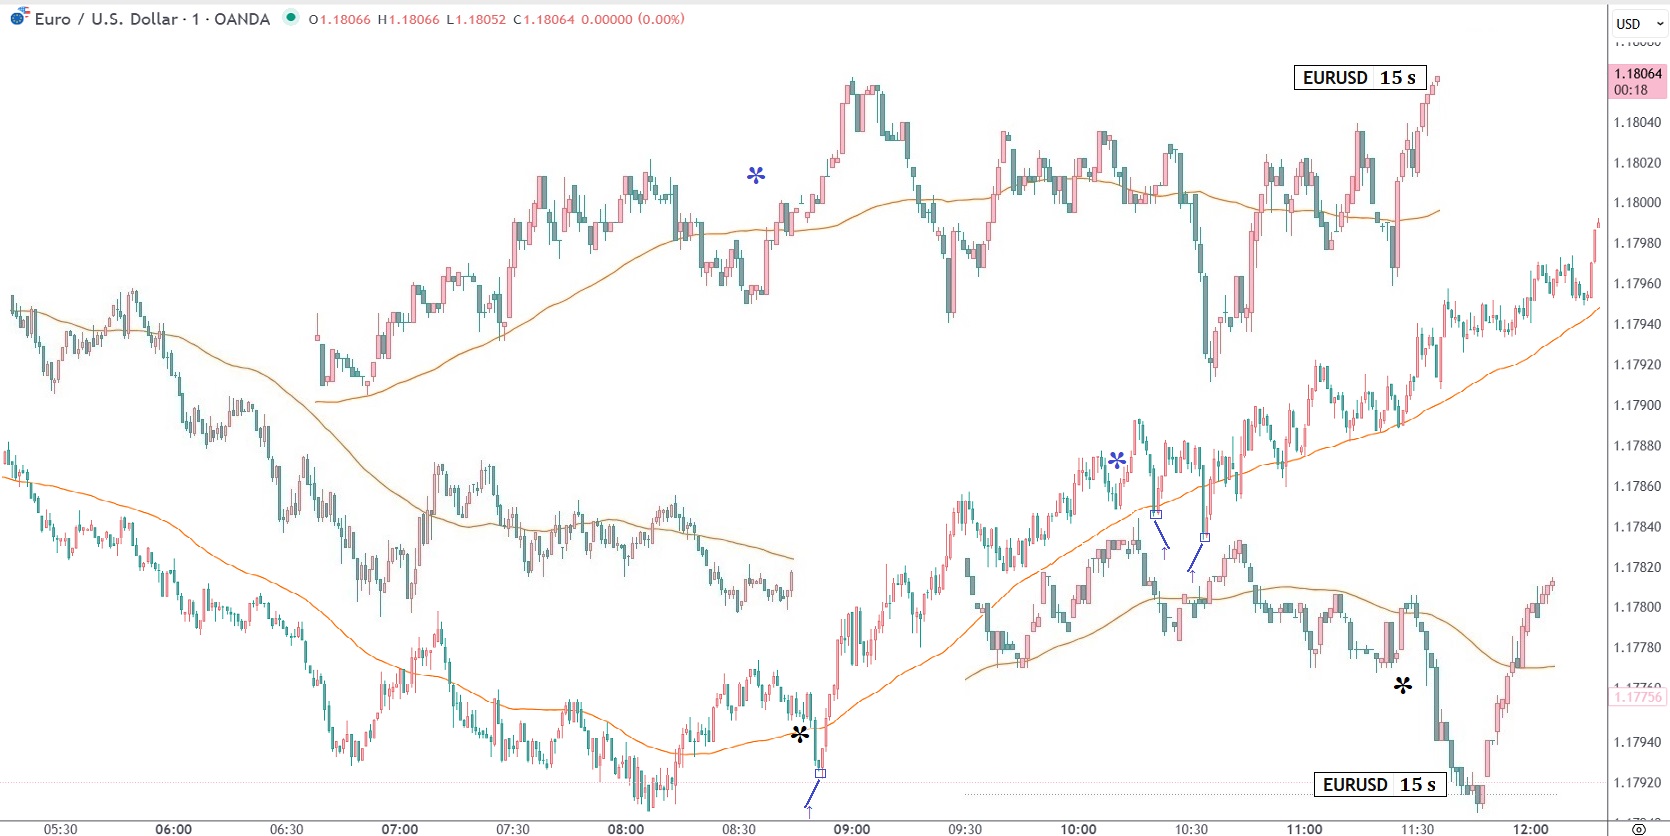Click the 1.18020 price axis label

pyautogui.click(x=1637, y=162)
